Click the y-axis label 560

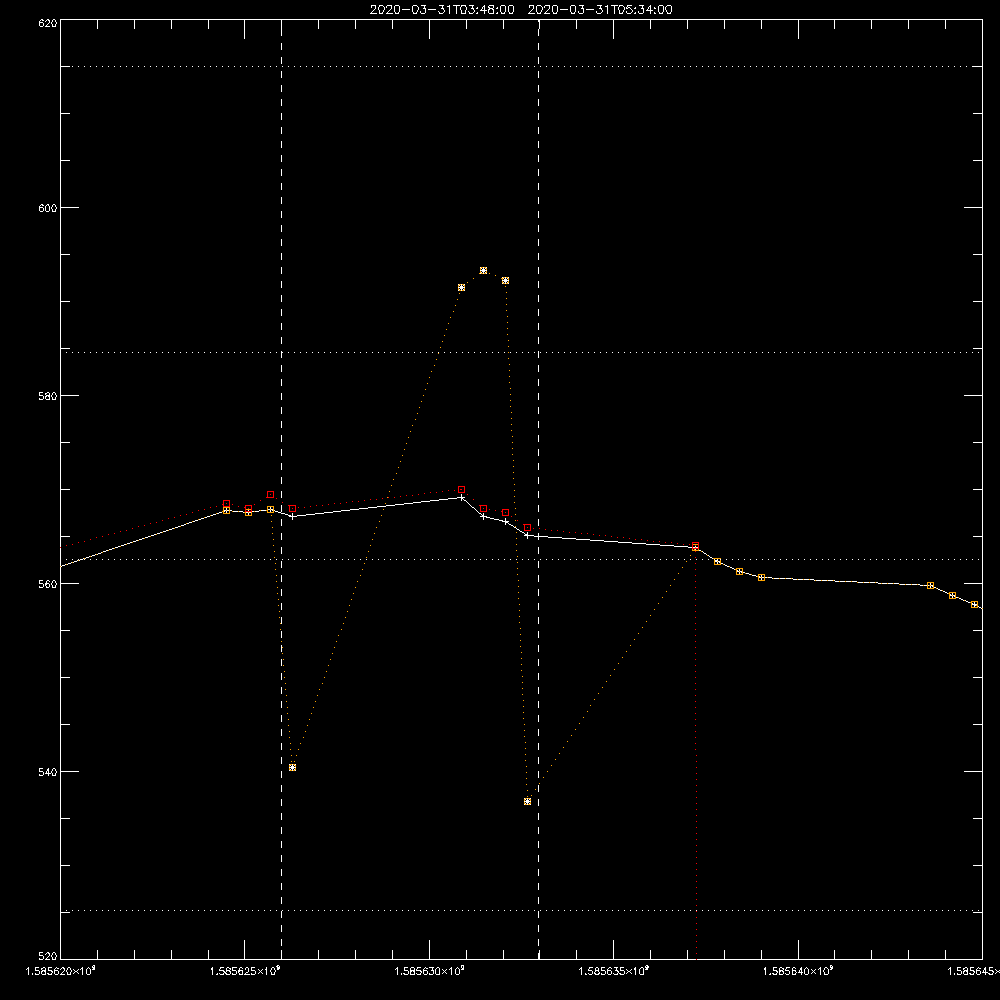coord(48,584)
